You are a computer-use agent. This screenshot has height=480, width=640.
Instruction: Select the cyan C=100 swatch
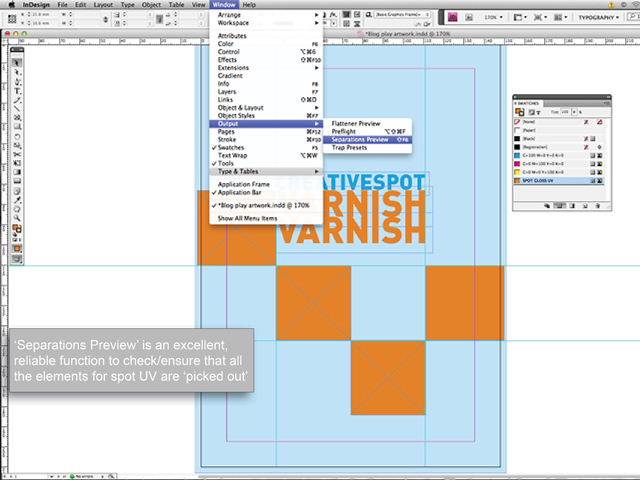(x=559, y=156)
